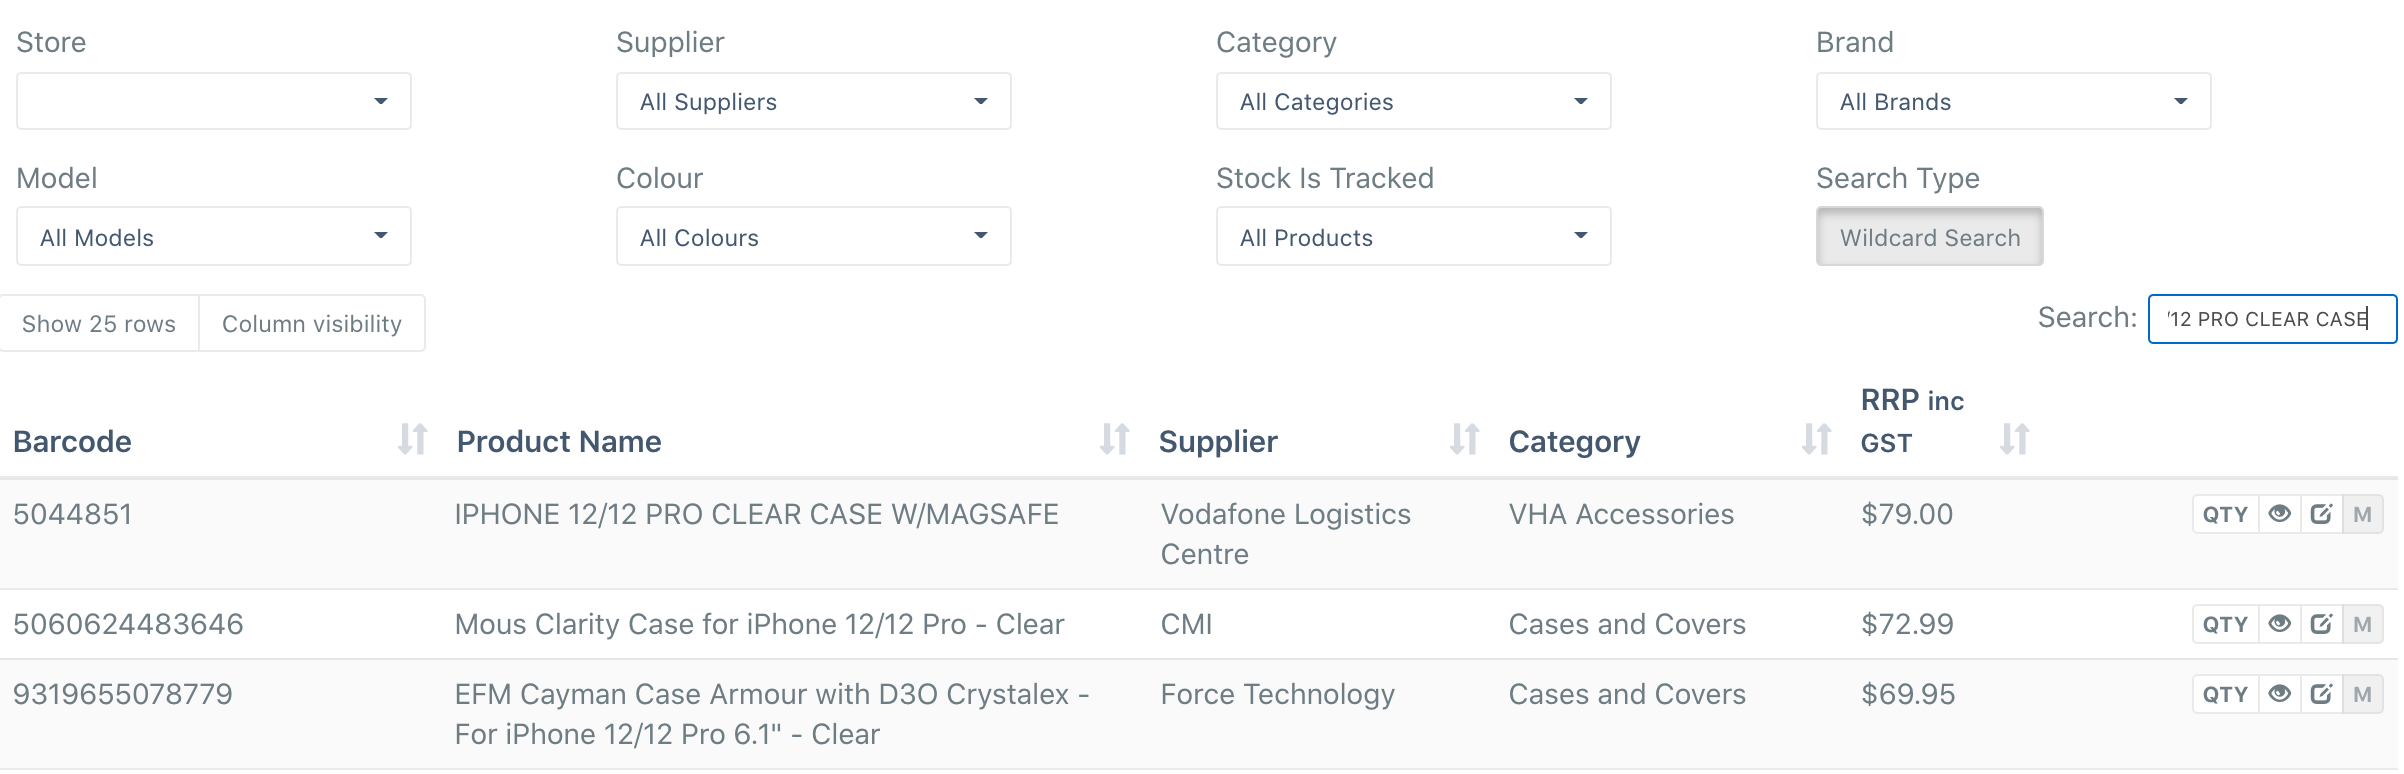This screenshot has height=774, width=2404.
Task: Click the QTY button for IPHONE 12/12 PRO CLEAR CASE
Action: 2226,514
